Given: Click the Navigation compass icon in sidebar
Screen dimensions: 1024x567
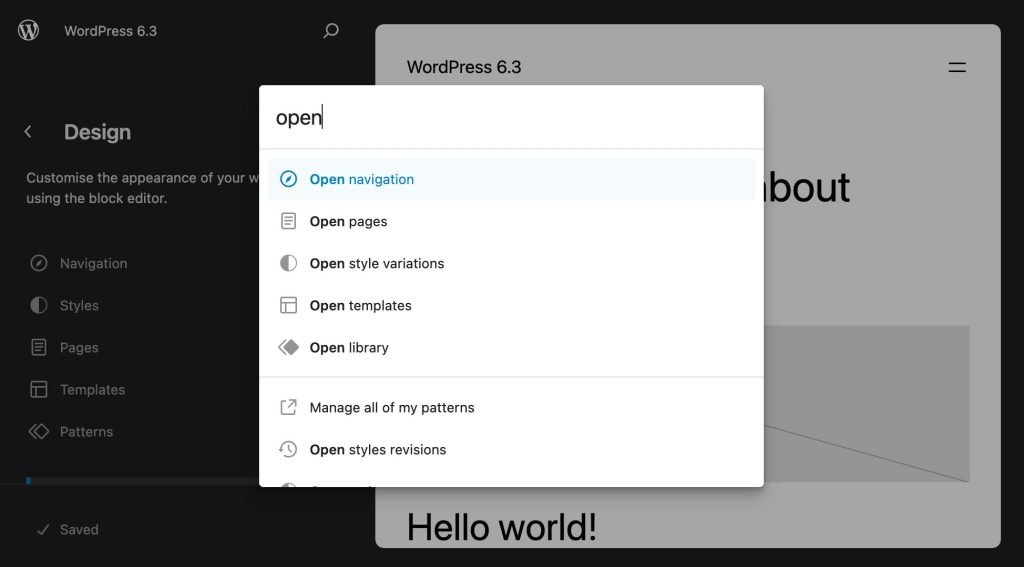Looking at the screenshot, I should (x=39, y=263).
